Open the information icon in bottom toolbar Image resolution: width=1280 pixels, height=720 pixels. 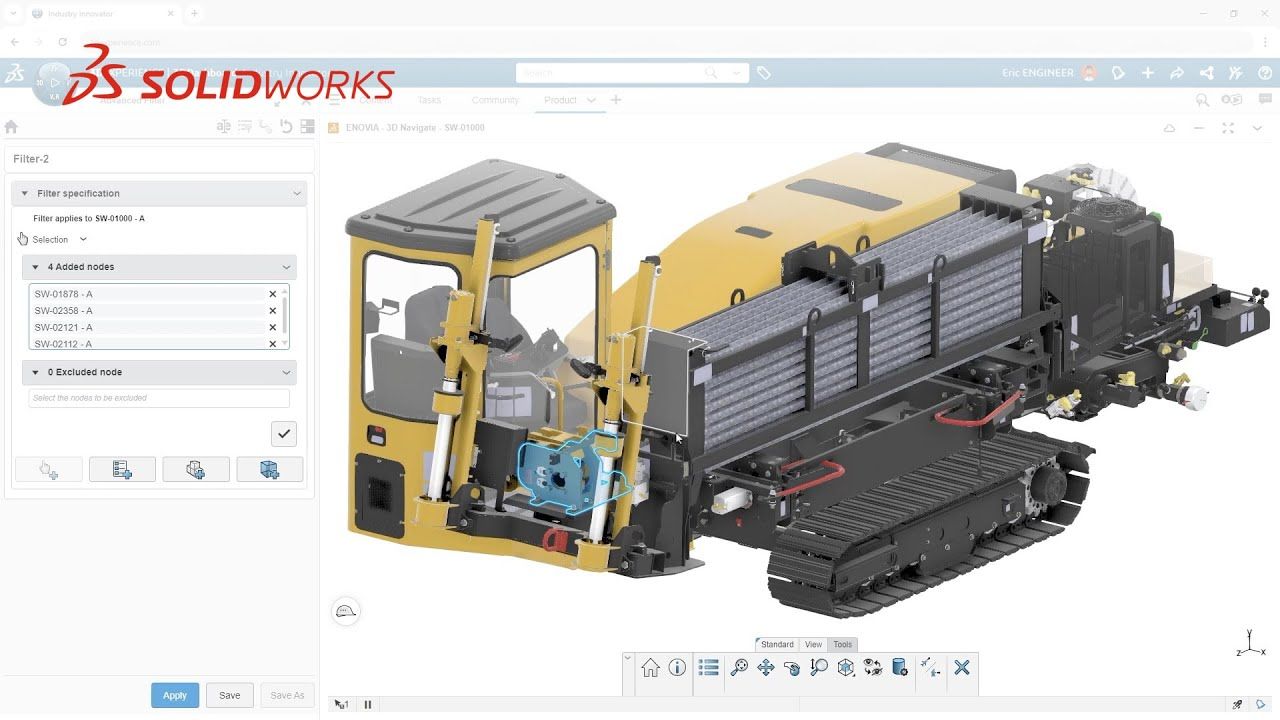(x=677, y=668)
